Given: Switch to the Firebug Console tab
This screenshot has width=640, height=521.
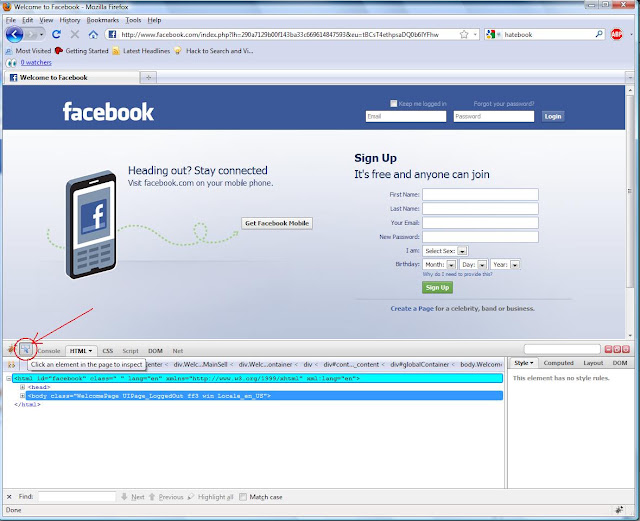Looking at the screenshot, I should coord(49,350).
